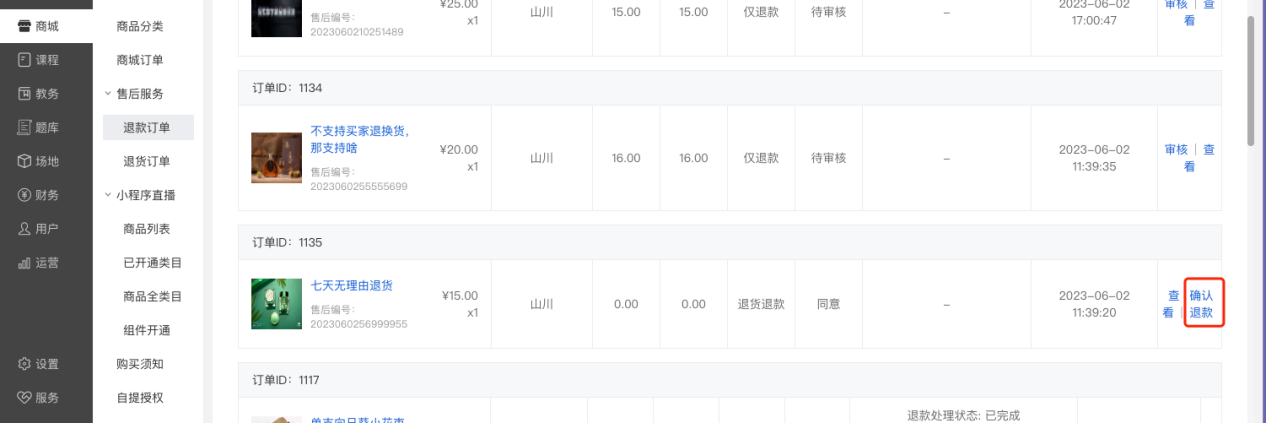Viewport: 1266px width, 423px height.
Task: Select the 教务 academic affairs icon
Action: tap(24, 94)
